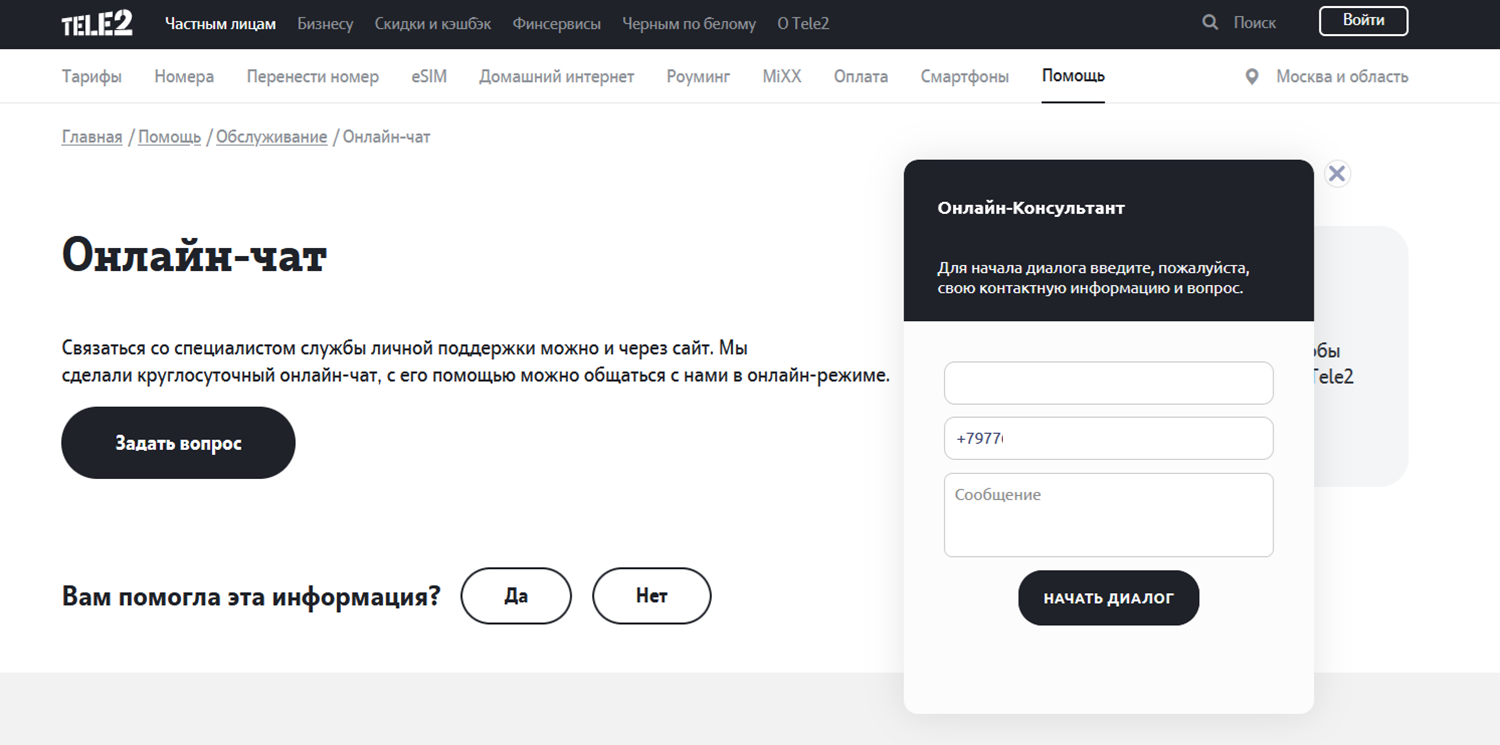Click the Поиск search label

coord(1255,23)
